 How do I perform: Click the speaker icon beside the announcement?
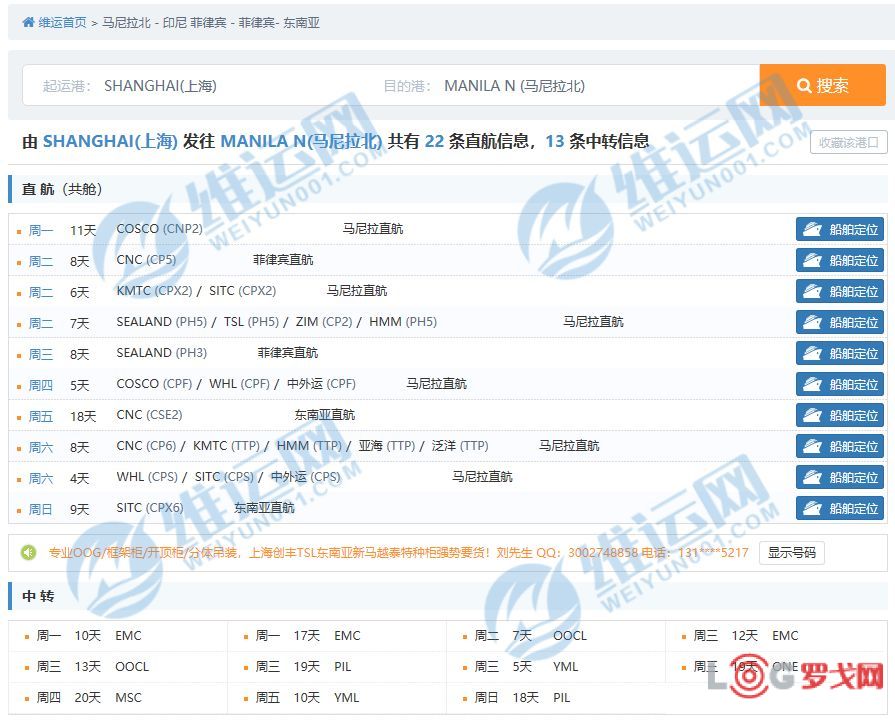(x=29, y=552)
